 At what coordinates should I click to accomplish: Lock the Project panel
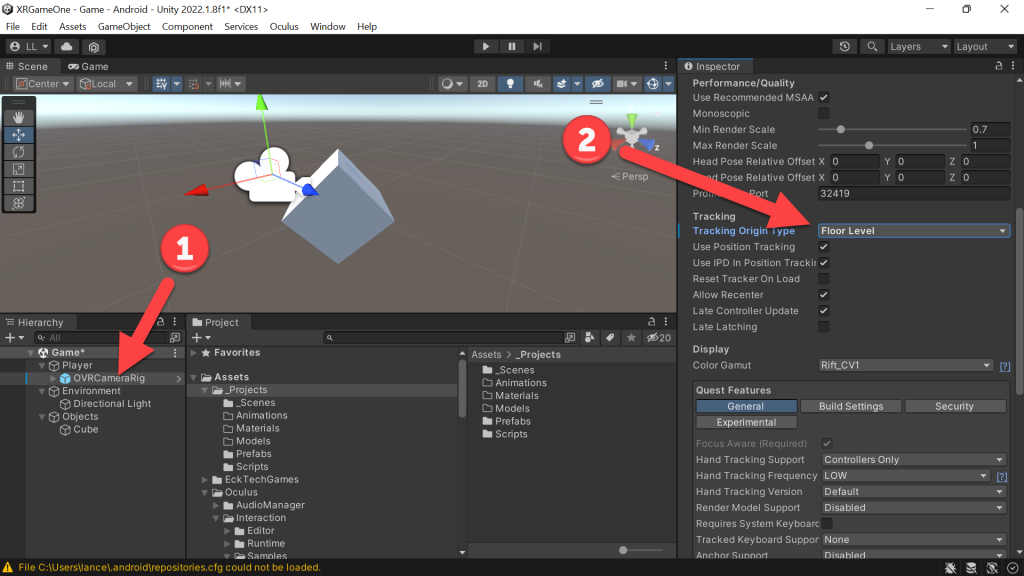[x=651, y=322]
